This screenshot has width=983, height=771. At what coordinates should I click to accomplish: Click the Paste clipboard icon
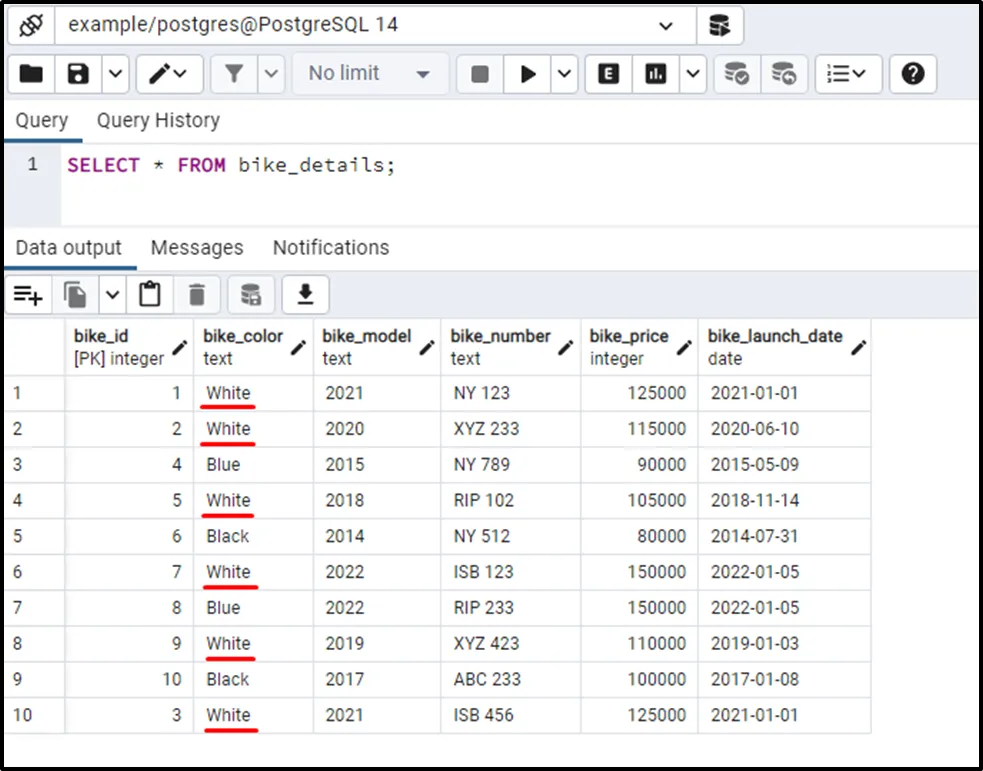click(x=150, y=294)
